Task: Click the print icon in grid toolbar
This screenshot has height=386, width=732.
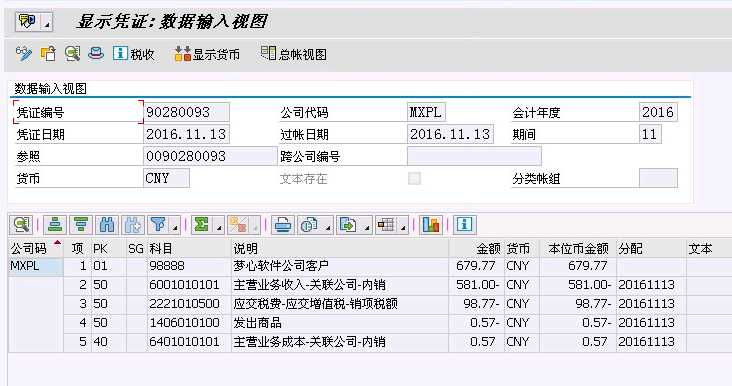Action: pyautogui.click(x=282, y=225)
